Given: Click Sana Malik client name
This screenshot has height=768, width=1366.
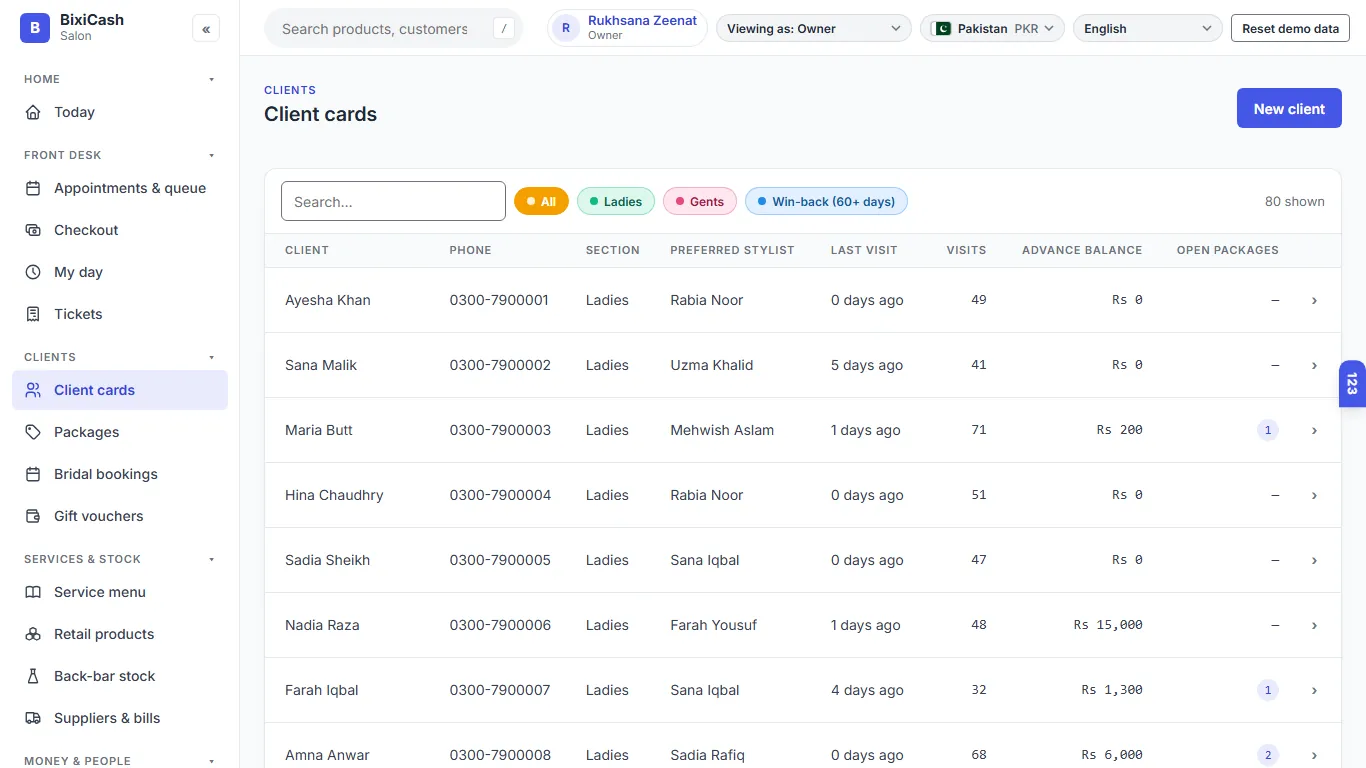Looking at the screenshot, I should pyautogui.click(x=321, y=365).
